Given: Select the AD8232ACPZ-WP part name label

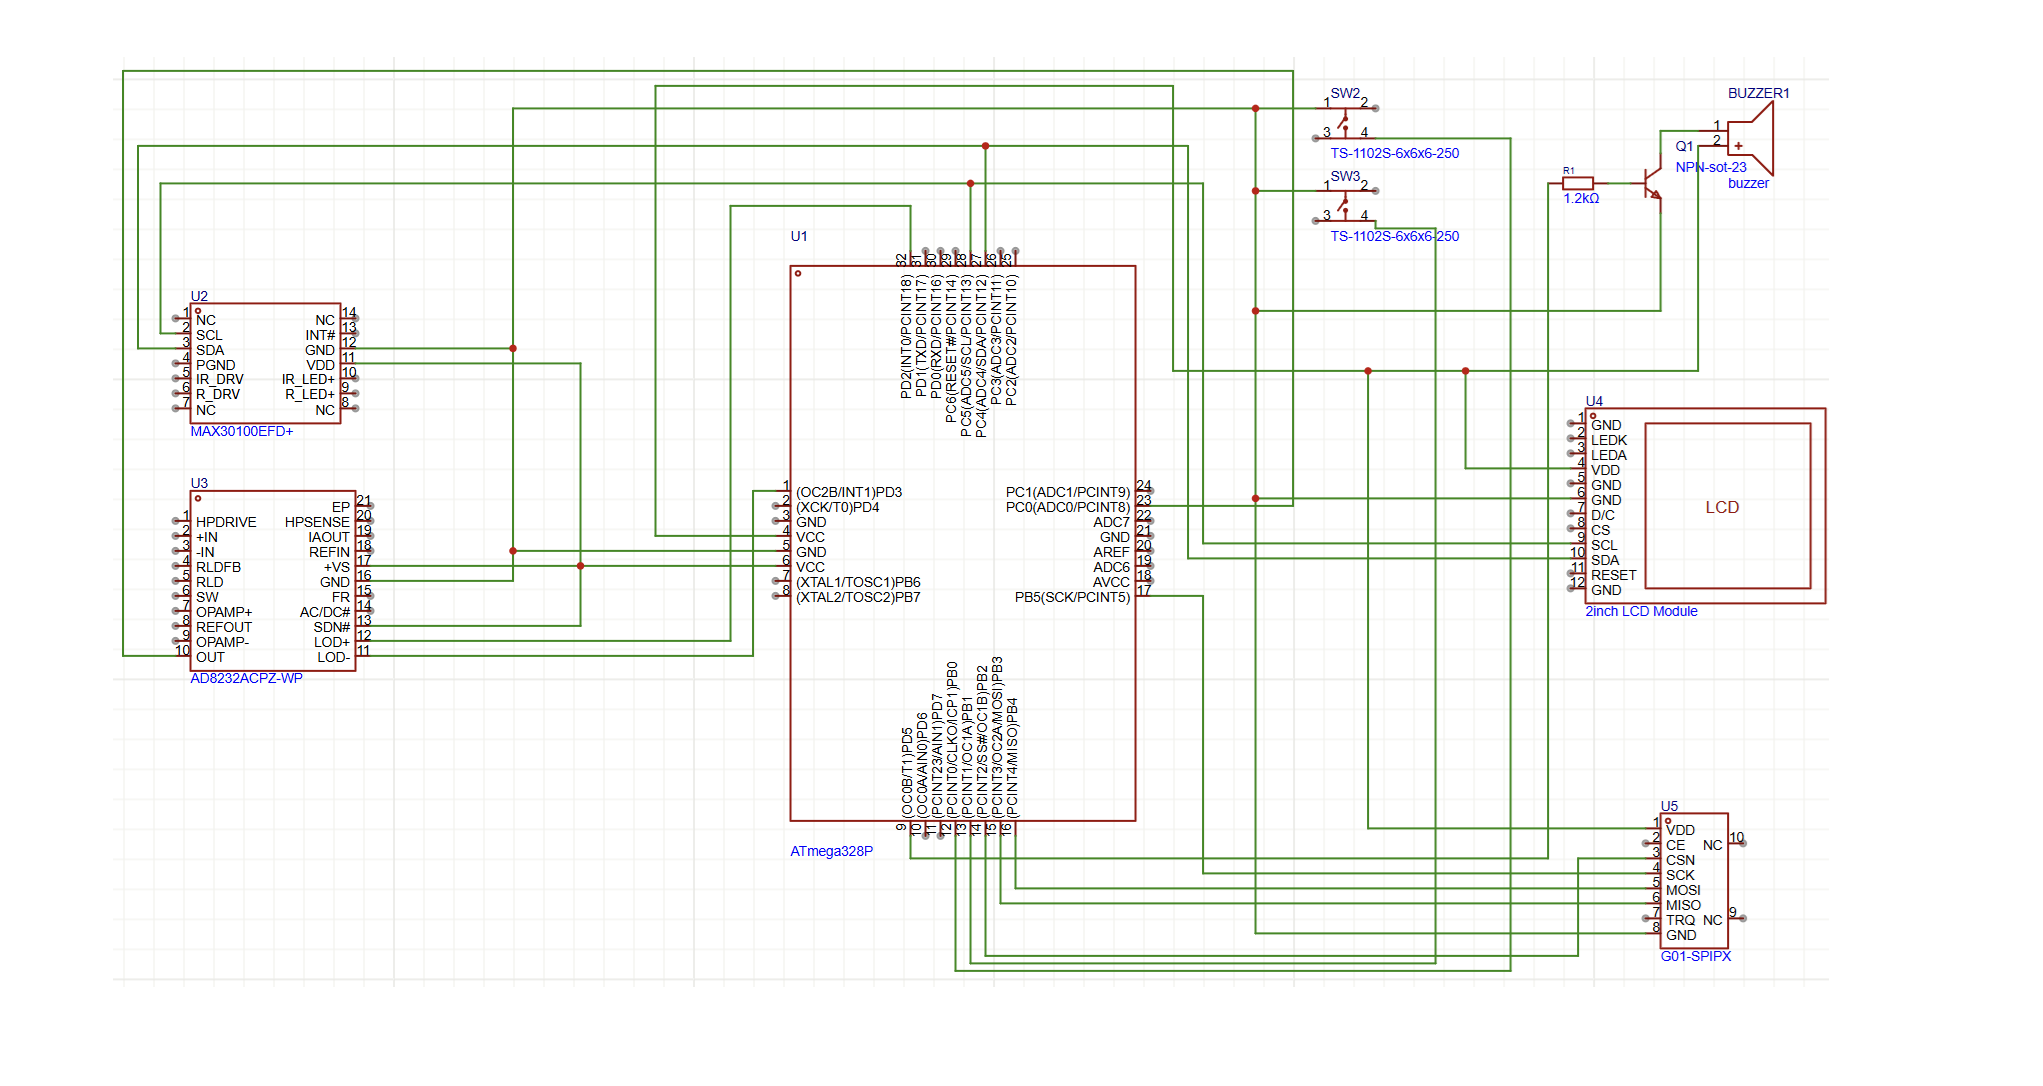Looking at the screenshot, I should (x=246, y=678).
